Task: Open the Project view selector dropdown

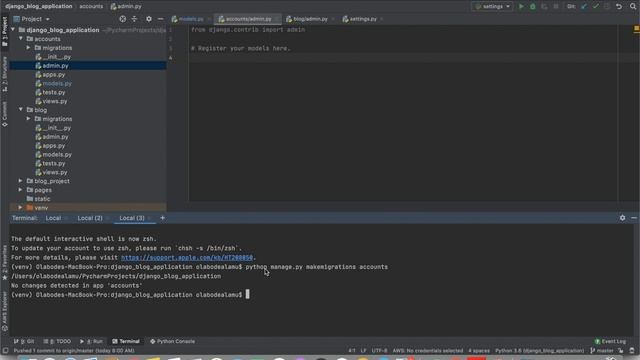Action: point(32,19)
